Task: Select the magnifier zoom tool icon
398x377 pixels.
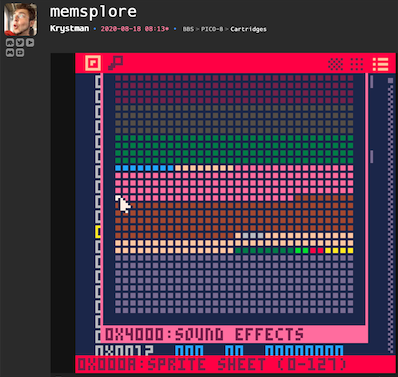Action: 116,63
